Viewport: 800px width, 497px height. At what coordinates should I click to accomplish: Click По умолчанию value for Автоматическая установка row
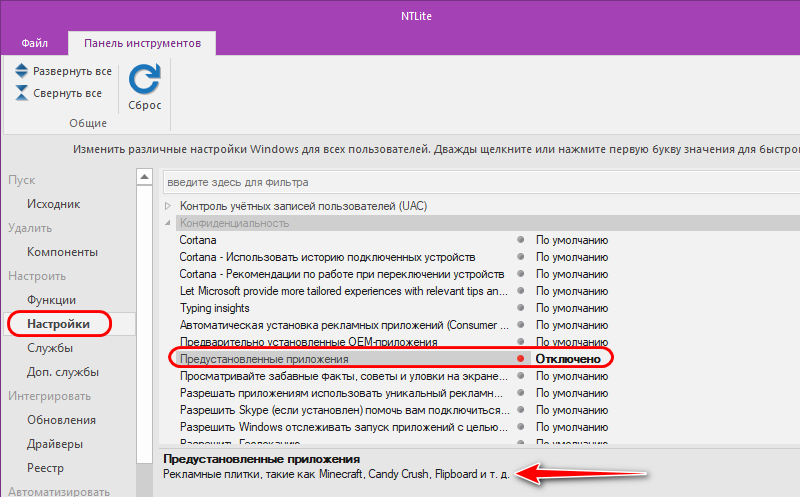[572, 325]
